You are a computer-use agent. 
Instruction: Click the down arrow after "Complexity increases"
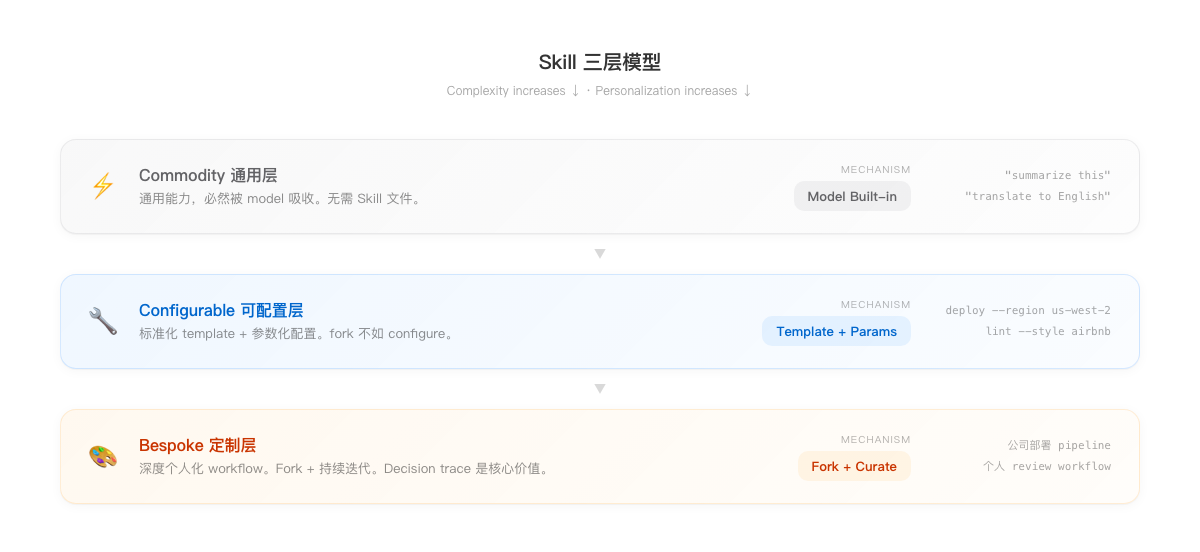575,91
